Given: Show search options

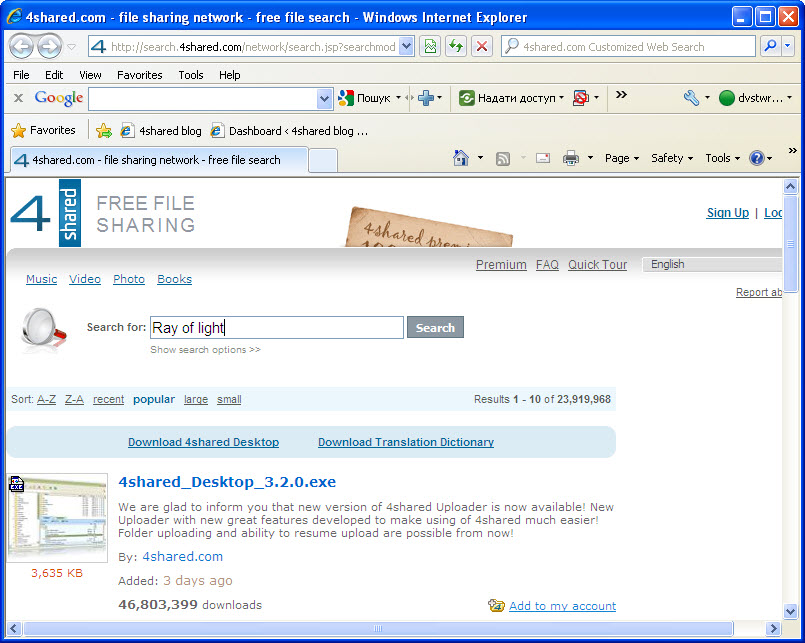Looking at the screenshot, I should [x=205, y=350].
